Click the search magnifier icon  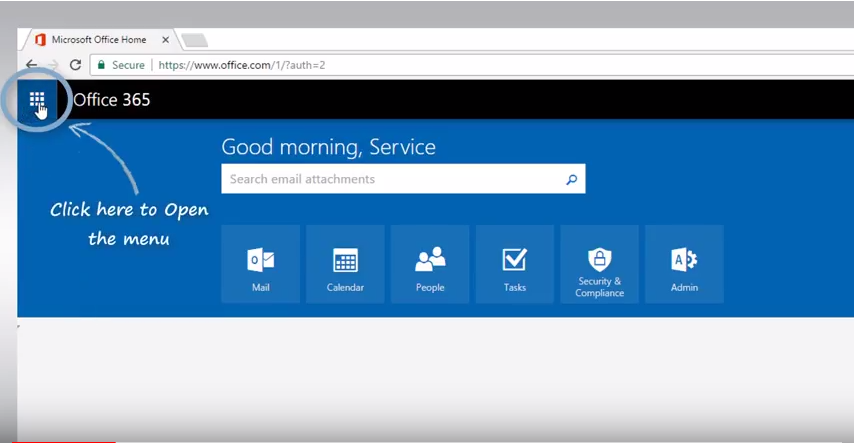pos(572,179)
